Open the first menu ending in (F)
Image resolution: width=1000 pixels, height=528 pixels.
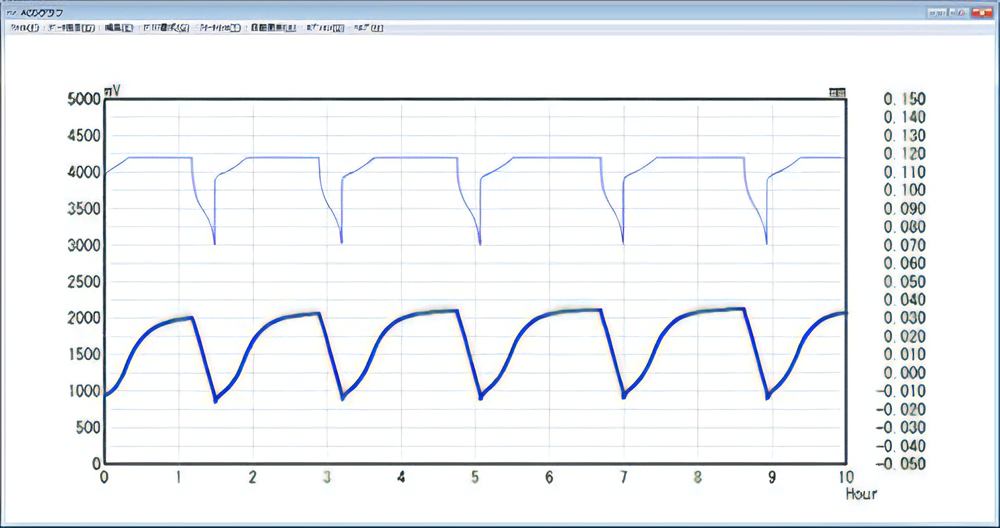tap(25, 28)
